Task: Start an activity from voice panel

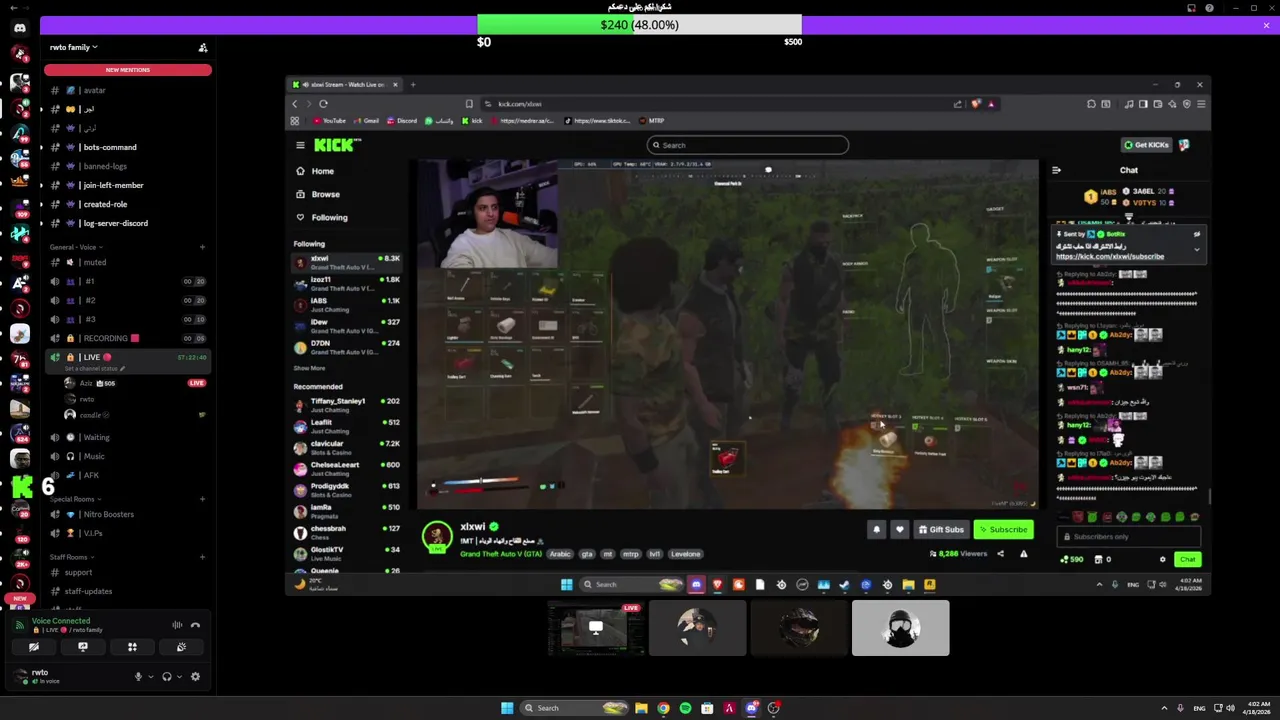Action: point(132,647)
